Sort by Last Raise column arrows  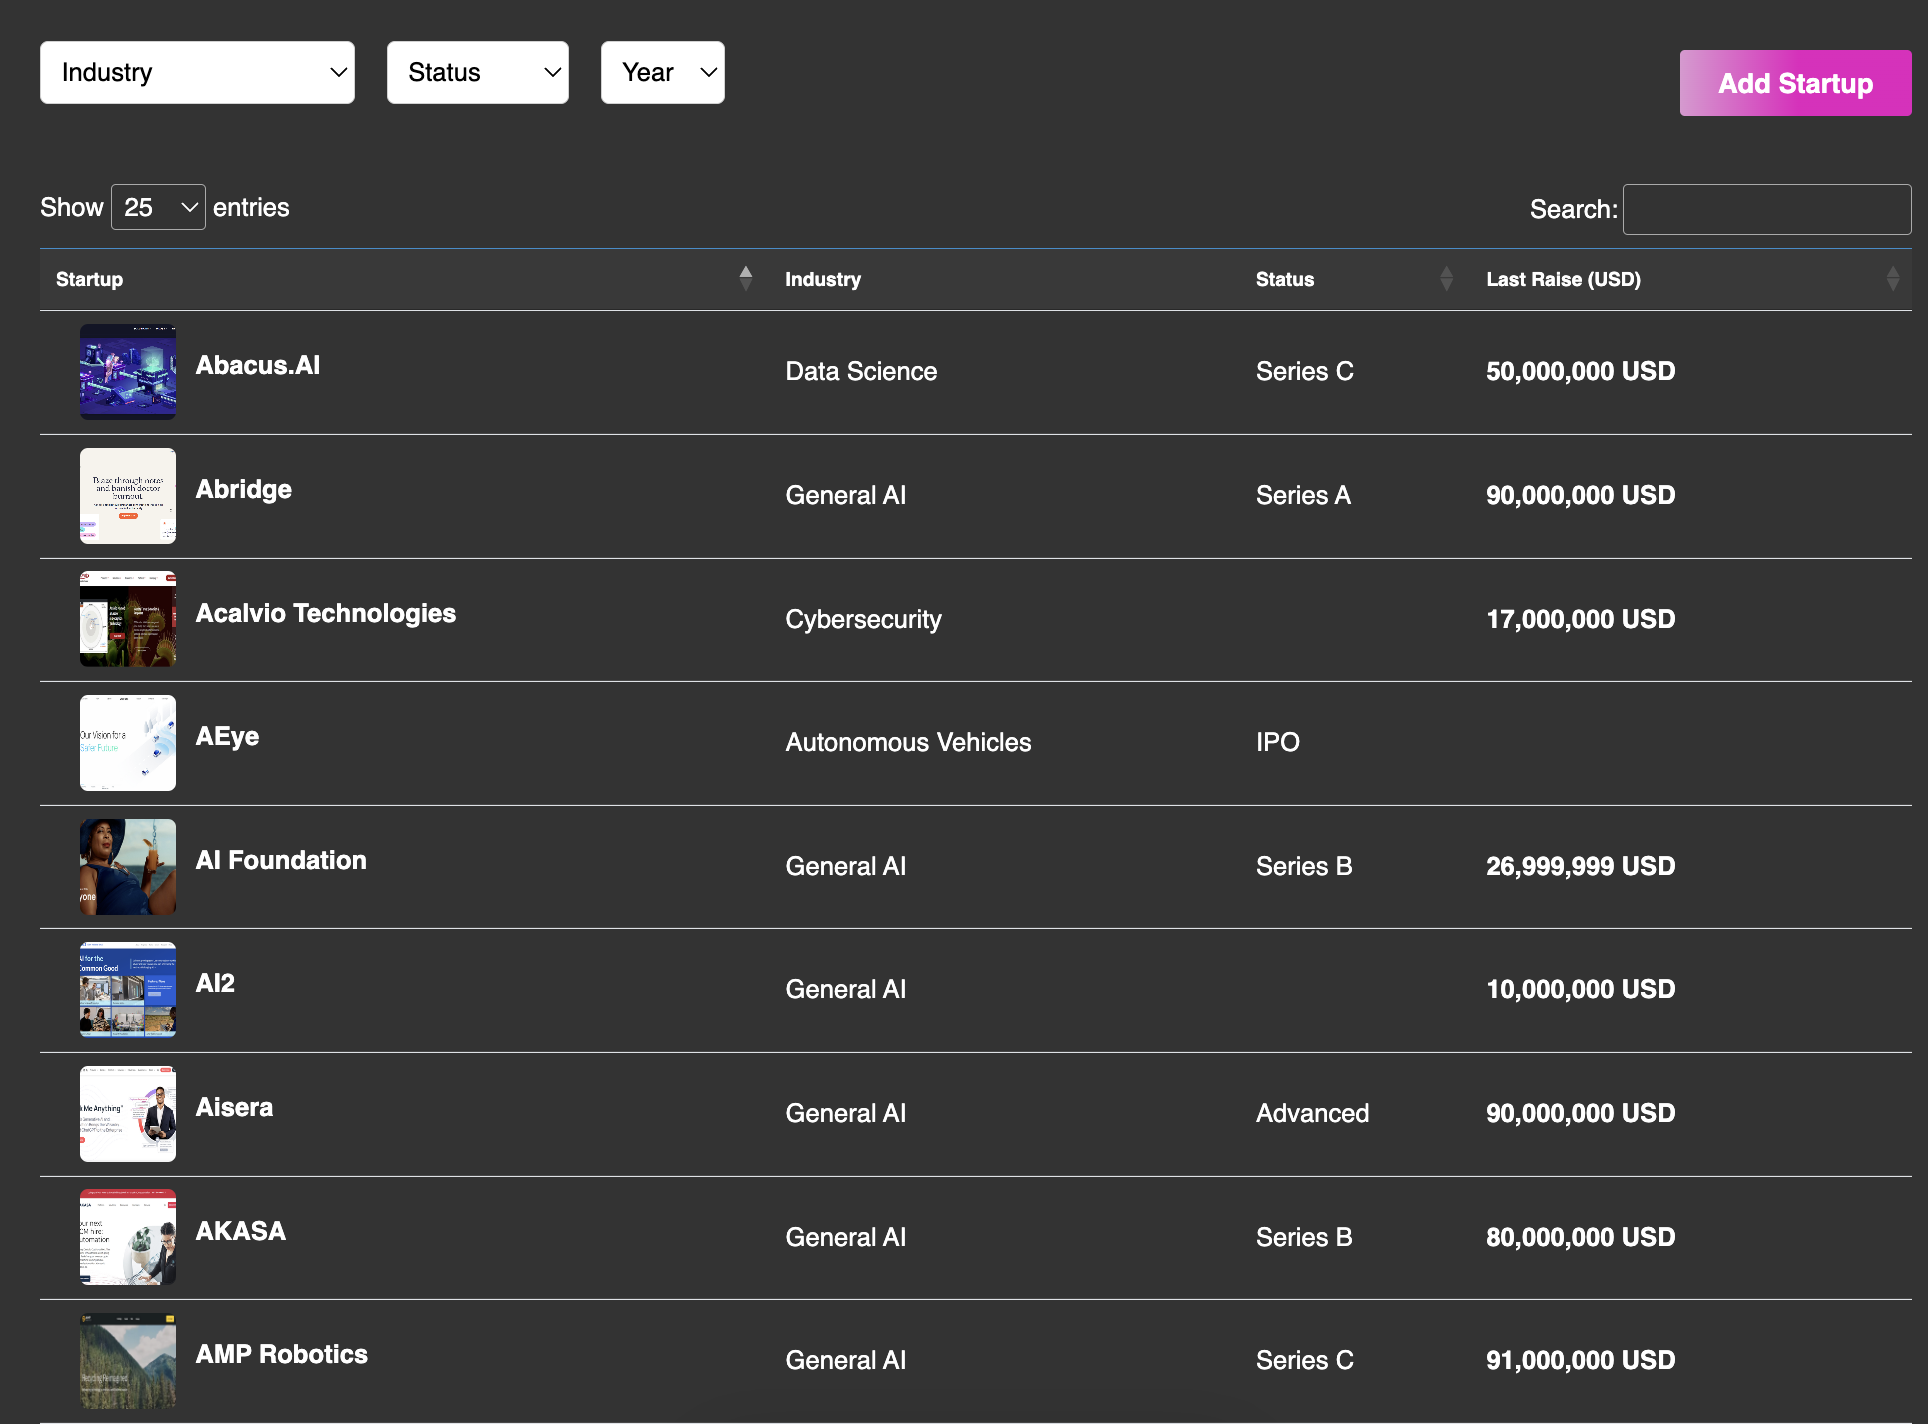point(1892,279)
